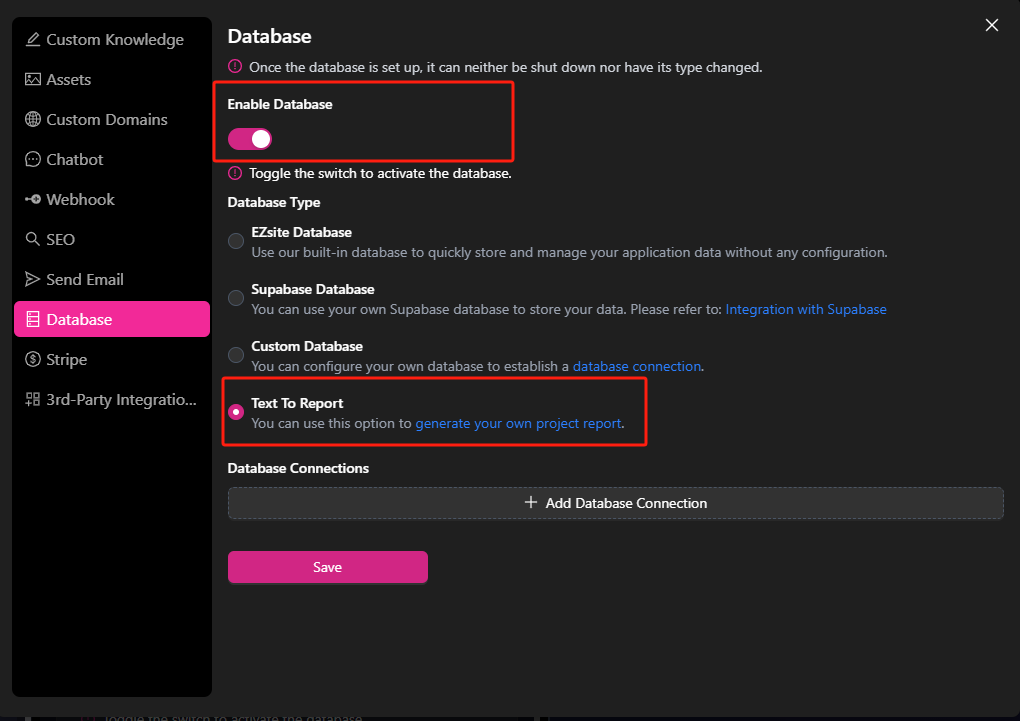1020x721 pixels.
Task: Click the Add Database Connection button
Action: pos(615,503)
